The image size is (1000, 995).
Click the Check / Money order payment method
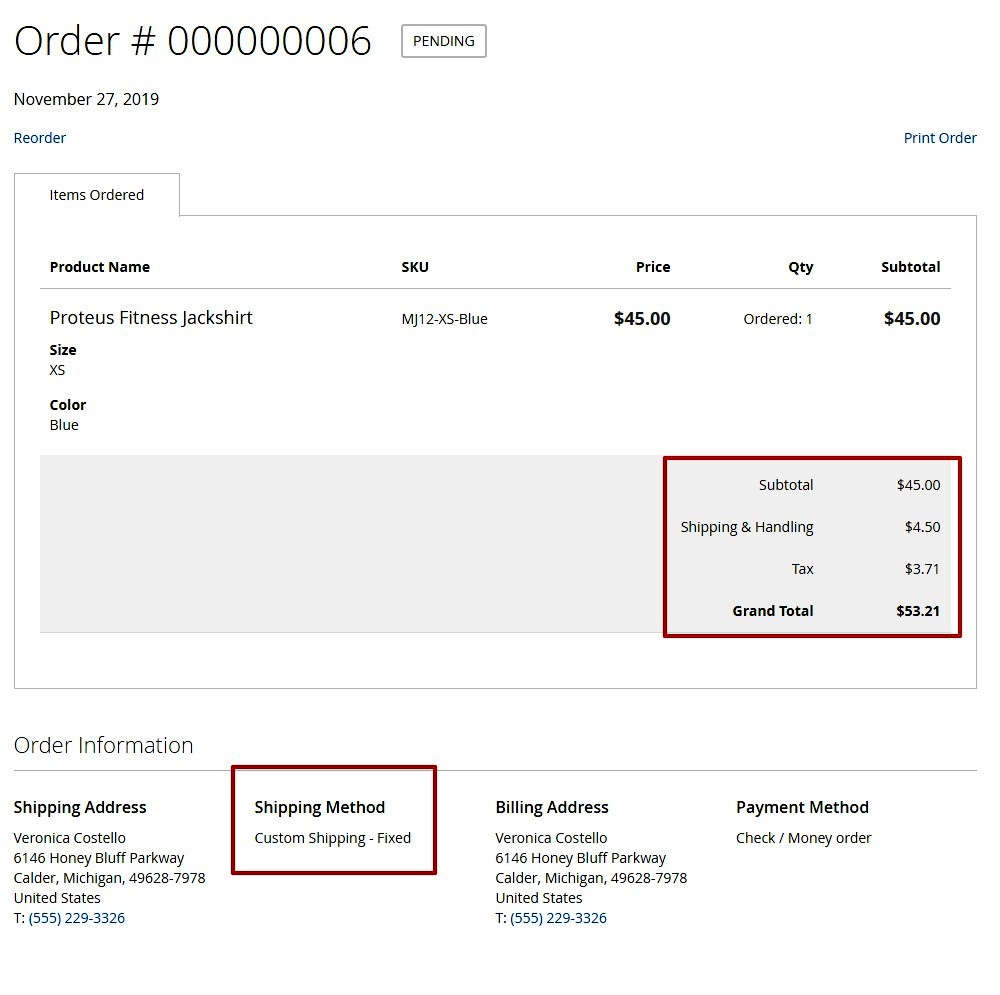click(803, 838)
